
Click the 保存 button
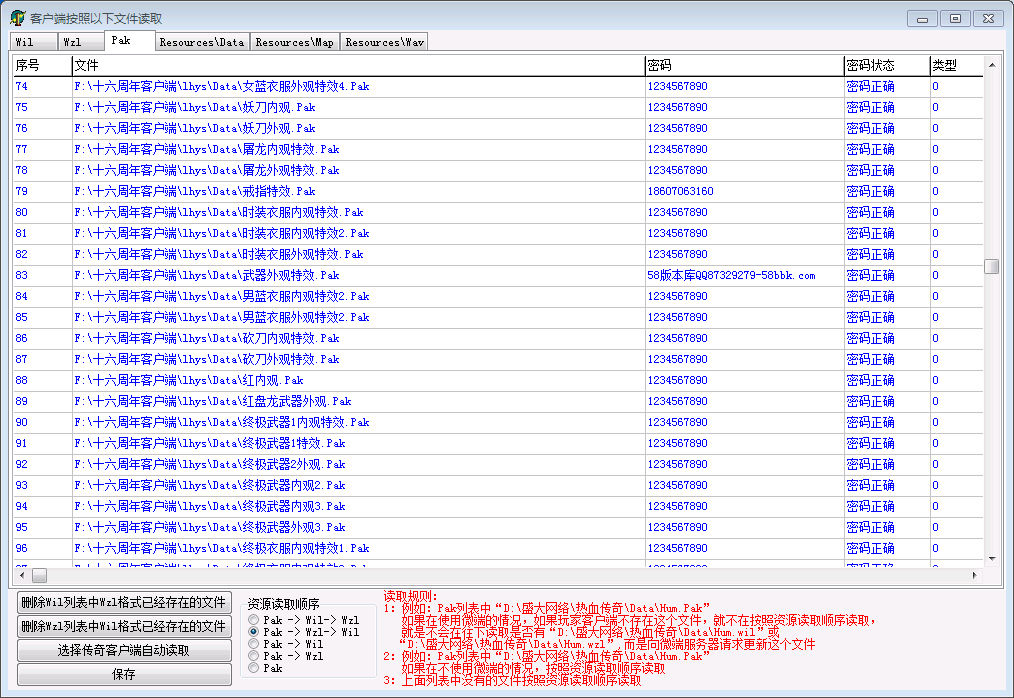click(124, 674)
